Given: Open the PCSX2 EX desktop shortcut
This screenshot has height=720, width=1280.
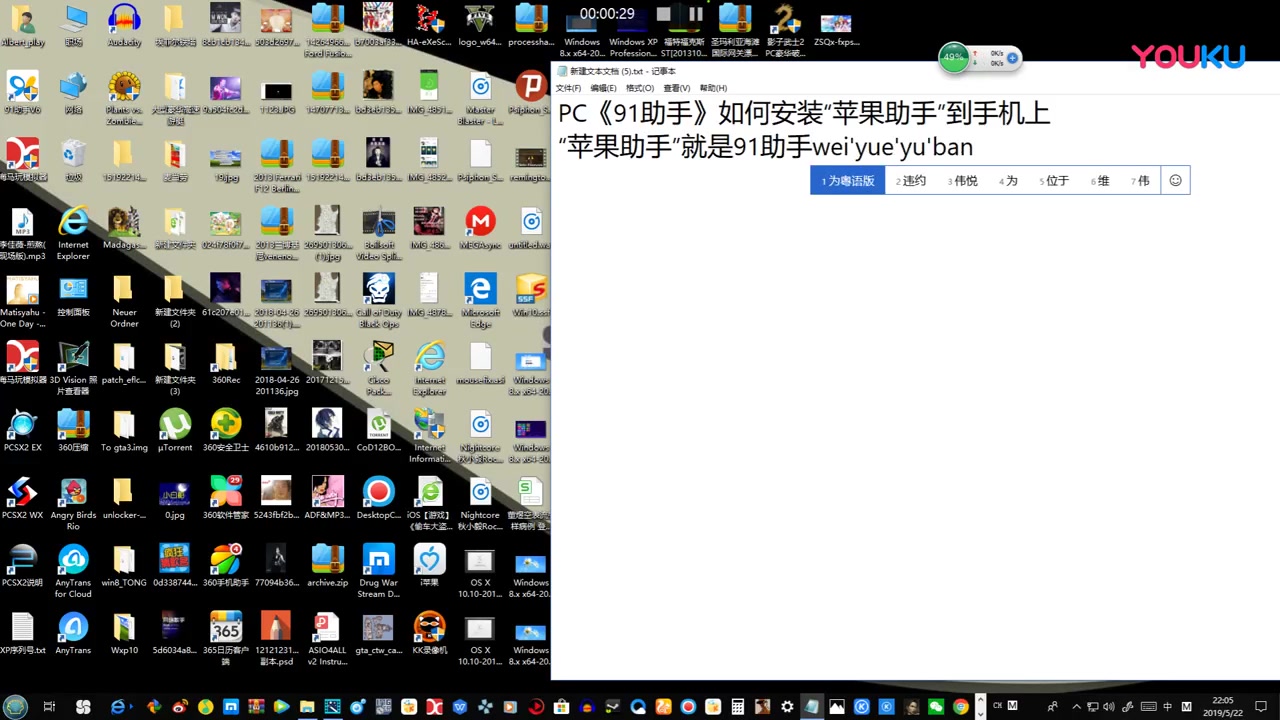Looking at the screenshot, I should coord(22,431).
